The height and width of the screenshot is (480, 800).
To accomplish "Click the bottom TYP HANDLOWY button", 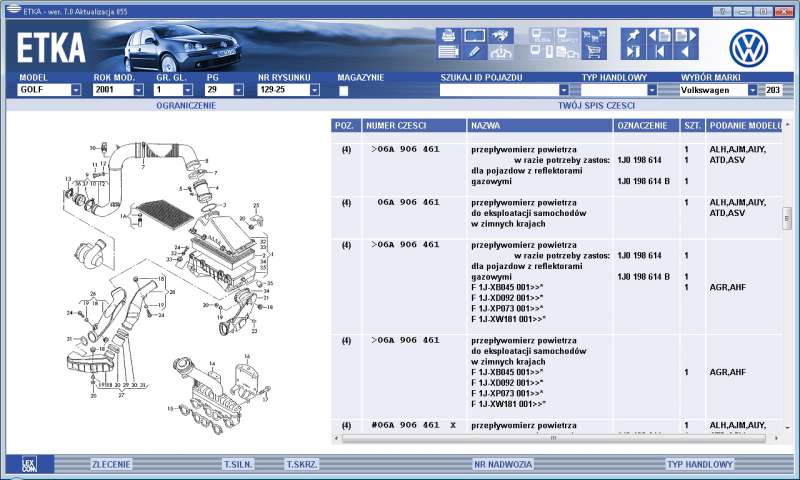I will (x=700, y=464).
